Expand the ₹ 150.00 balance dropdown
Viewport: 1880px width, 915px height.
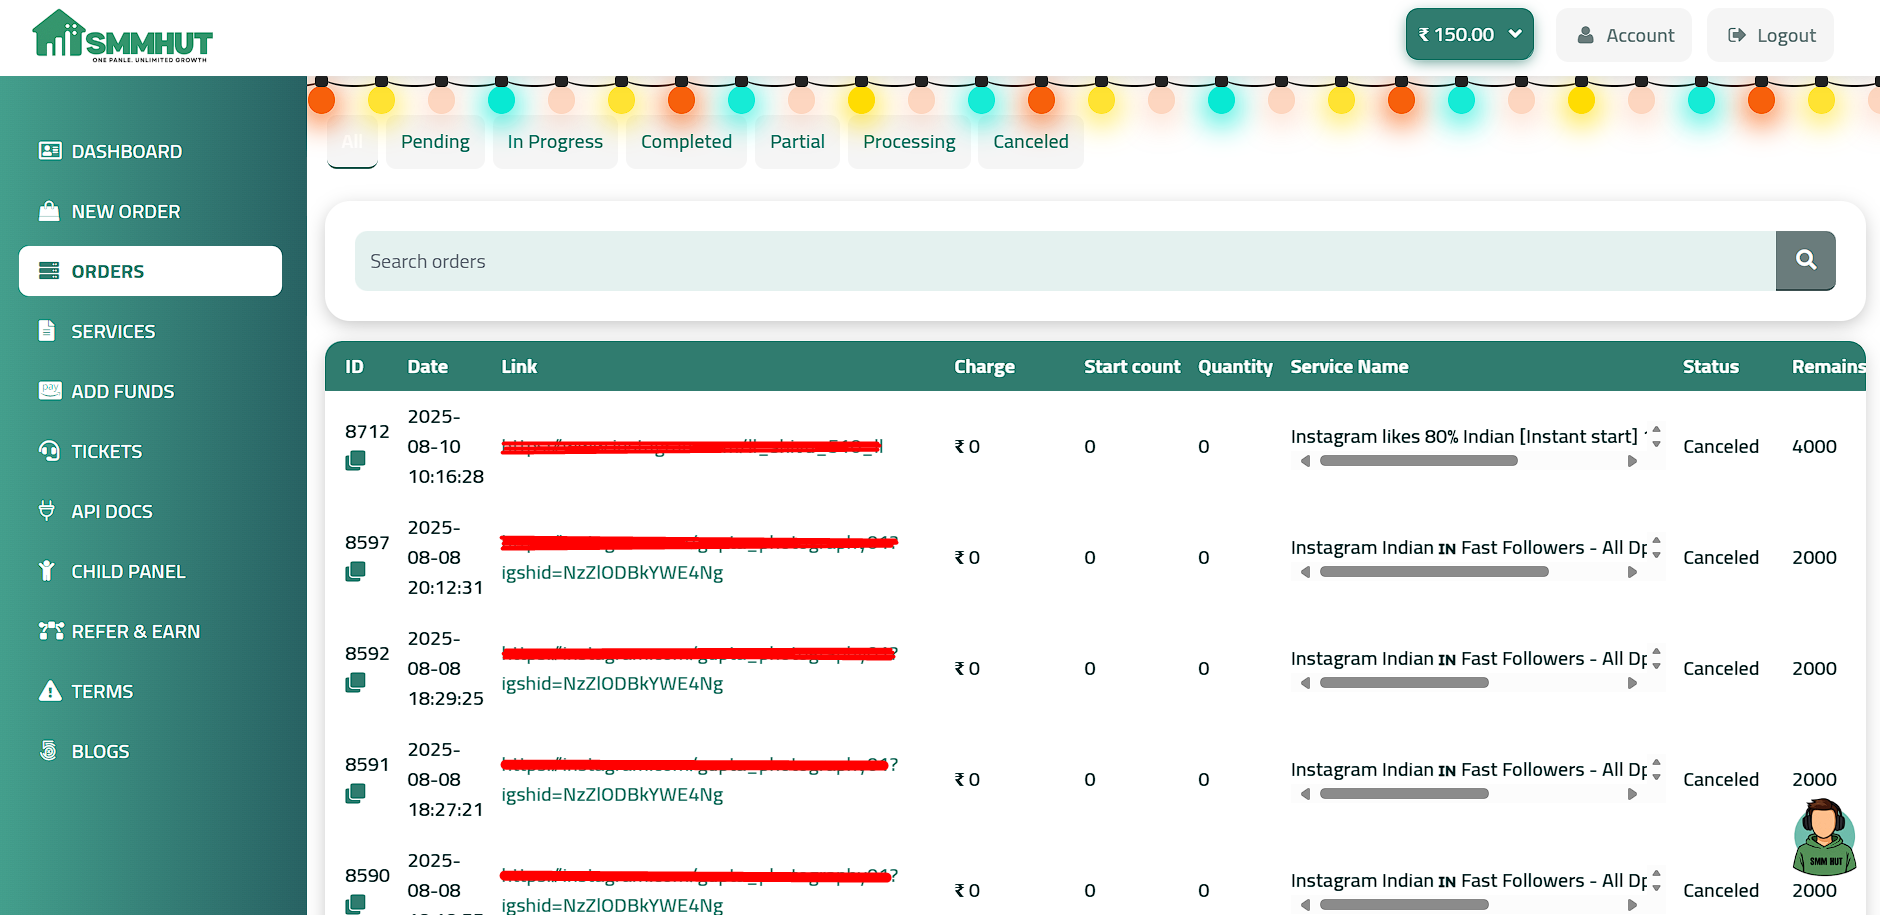click(x=1469, y=35)
